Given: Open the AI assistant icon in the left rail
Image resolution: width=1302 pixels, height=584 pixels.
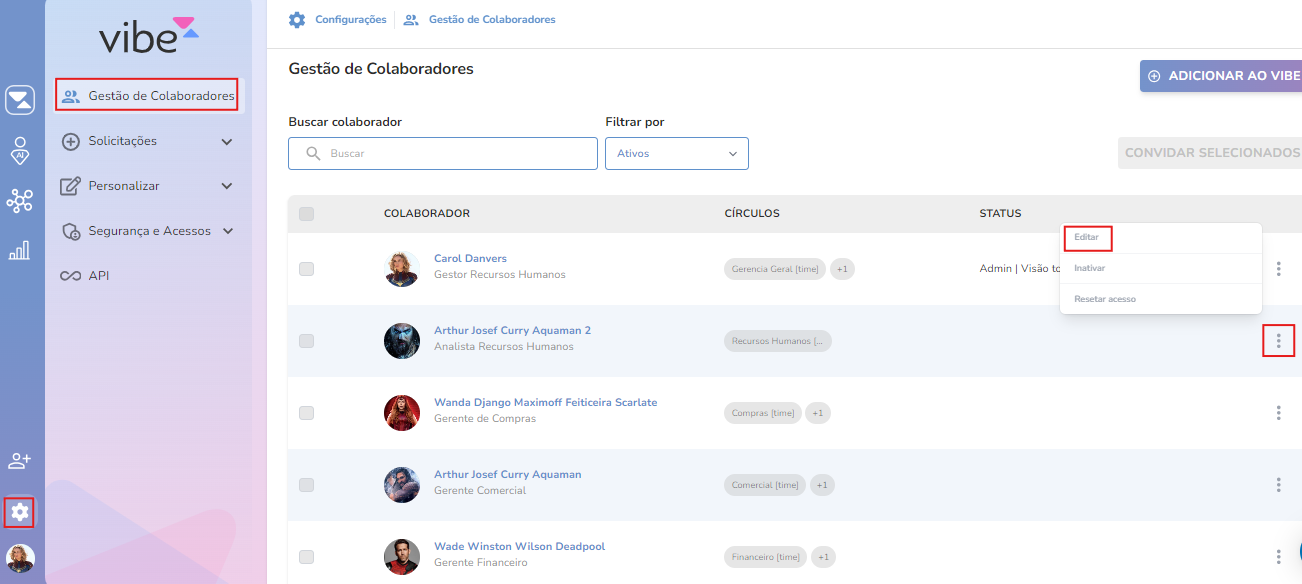Looking at the screenshot, I should 20,150.
